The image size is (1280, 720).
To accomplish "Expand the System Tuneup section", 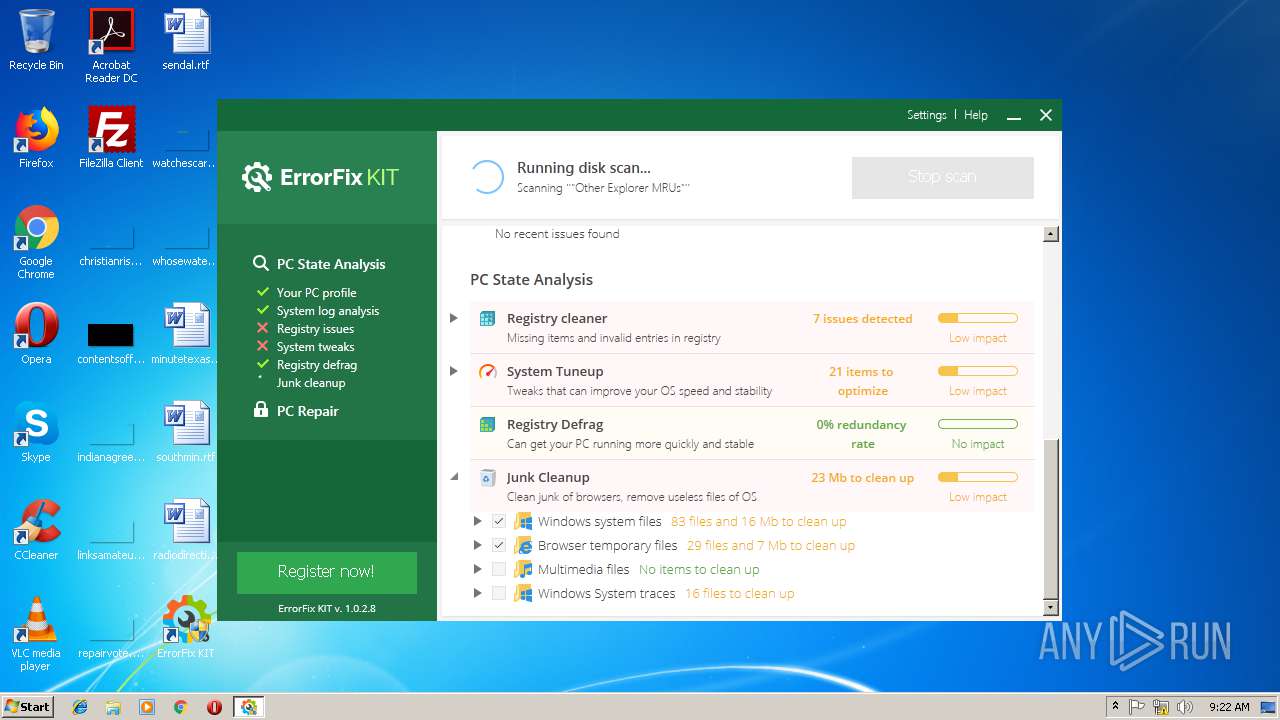I will pos(454,371).
